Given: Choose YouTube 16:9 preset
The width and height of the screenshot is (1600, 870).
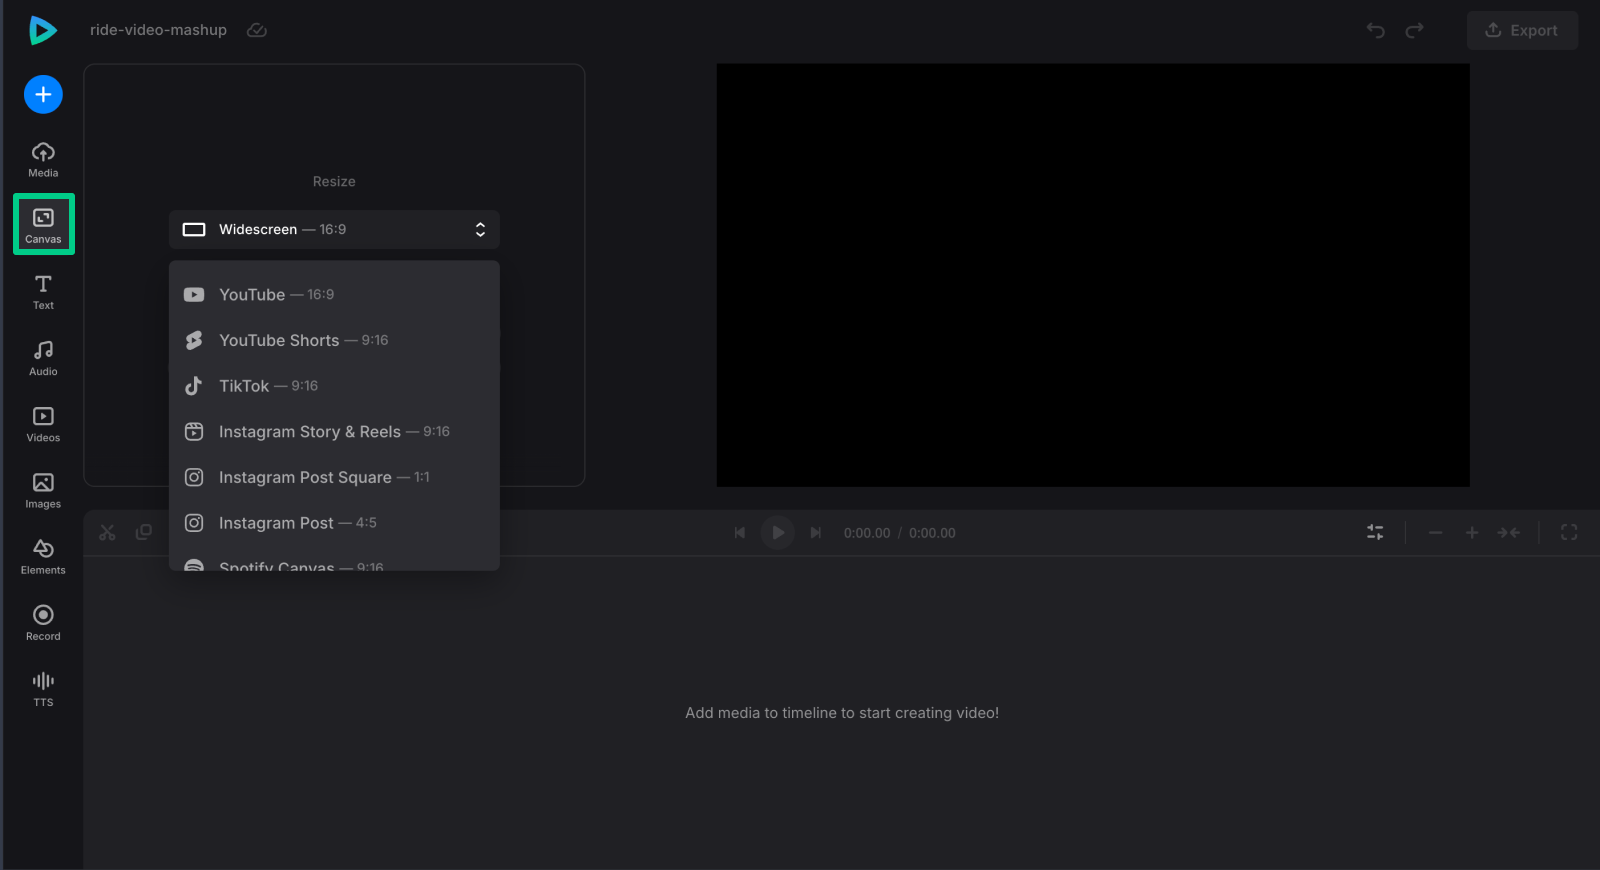Looking at the screenshot, I should [x=334, y=295].
